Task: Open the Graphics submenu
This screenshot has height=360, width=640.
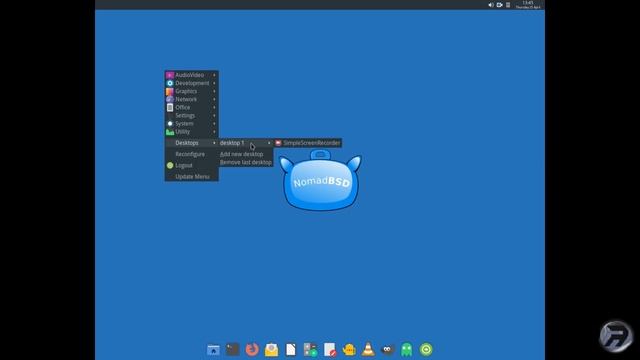Action: click(191, 91)
